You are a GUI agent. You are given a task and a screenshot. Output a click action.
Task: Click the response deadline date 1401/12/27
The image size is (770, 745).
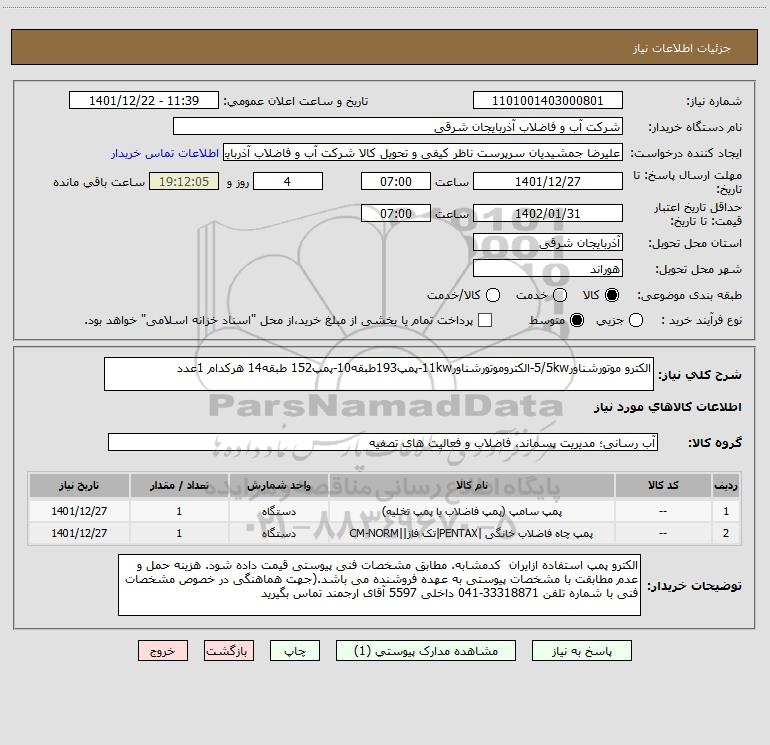click(x=548, y=181)
